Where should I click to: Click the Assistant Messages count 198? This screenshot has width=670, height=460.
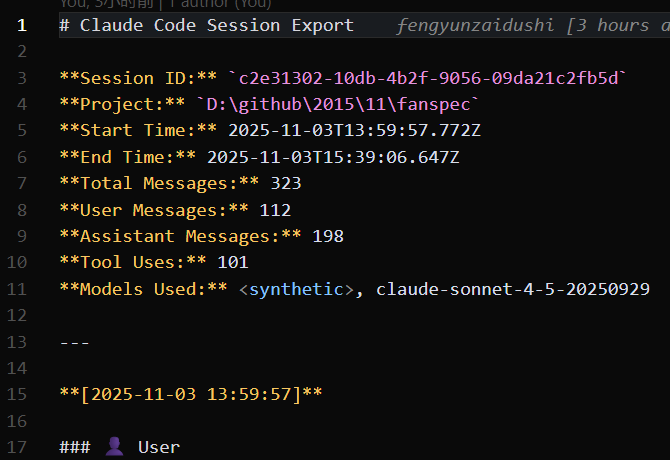pyautogui.click(x=327, y=236)
